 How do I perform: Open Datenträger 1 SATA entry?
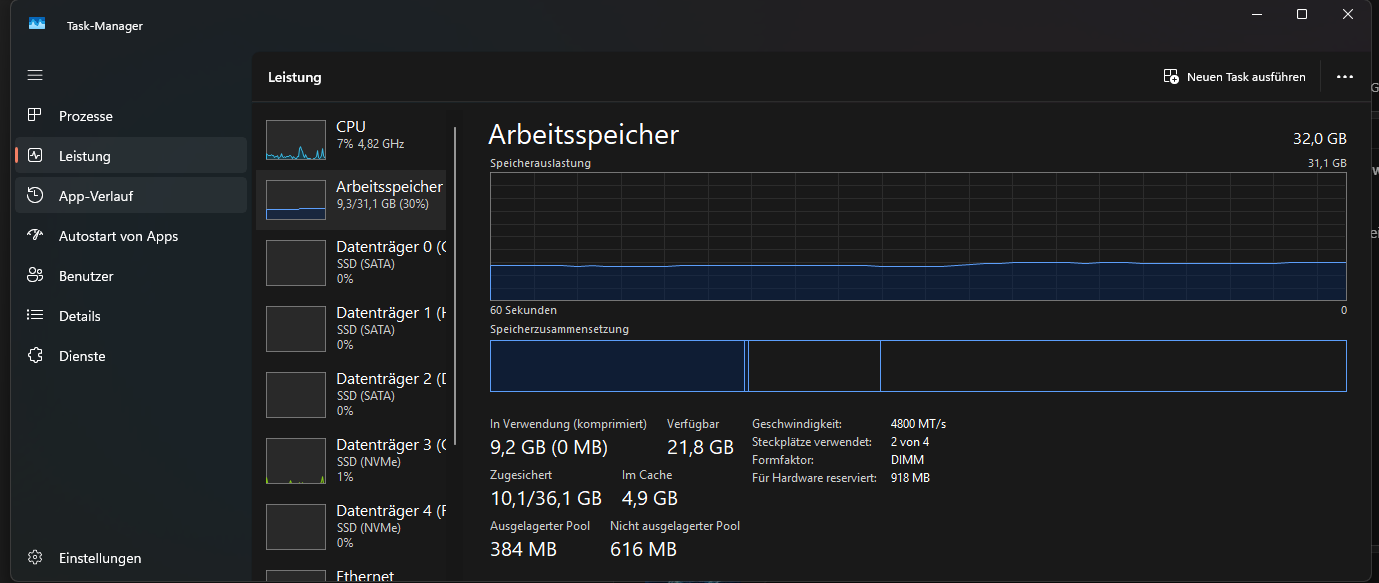click(x=350, y=328)
